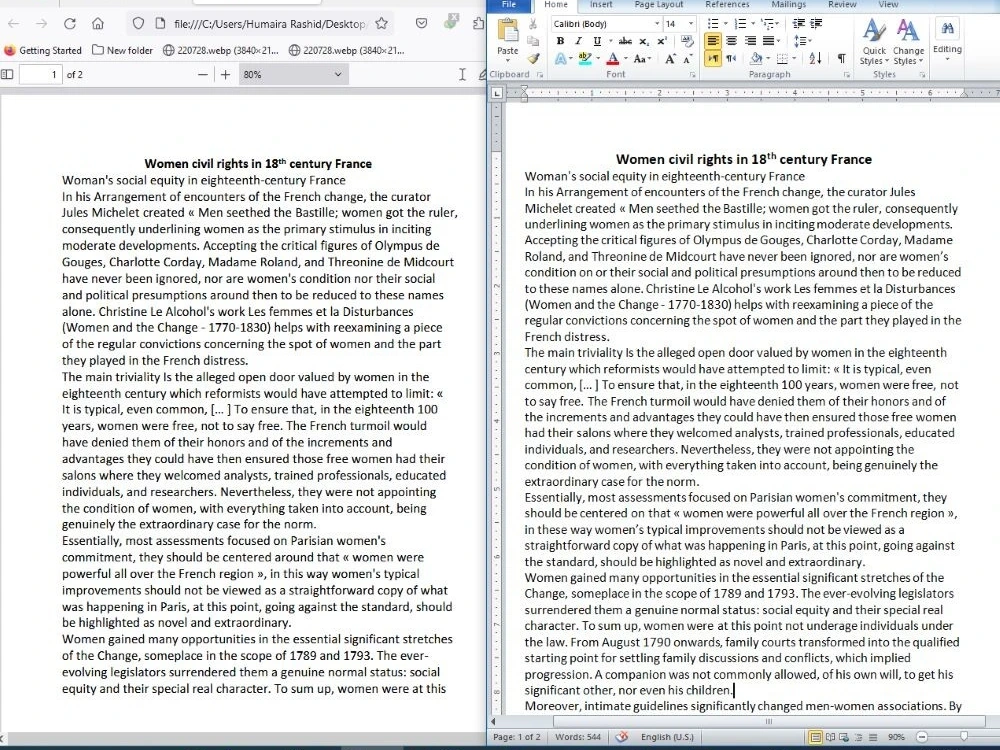1000x750 pixels.
Task: Switch to Full Screen Reading view in Word
Action: [830, 737]
